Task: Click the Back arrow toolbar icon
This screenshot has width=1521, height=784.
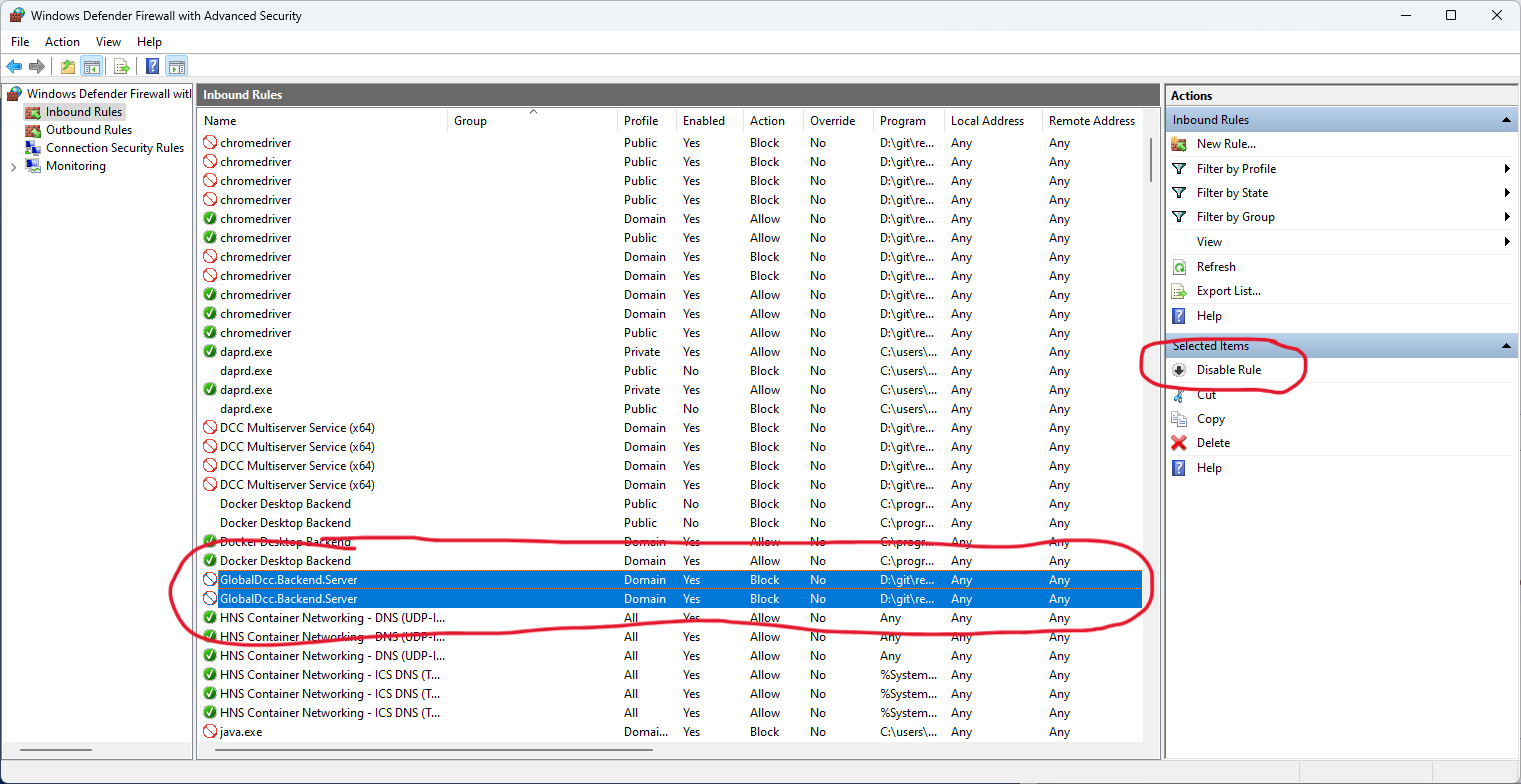Action: [x=14, y=67]
